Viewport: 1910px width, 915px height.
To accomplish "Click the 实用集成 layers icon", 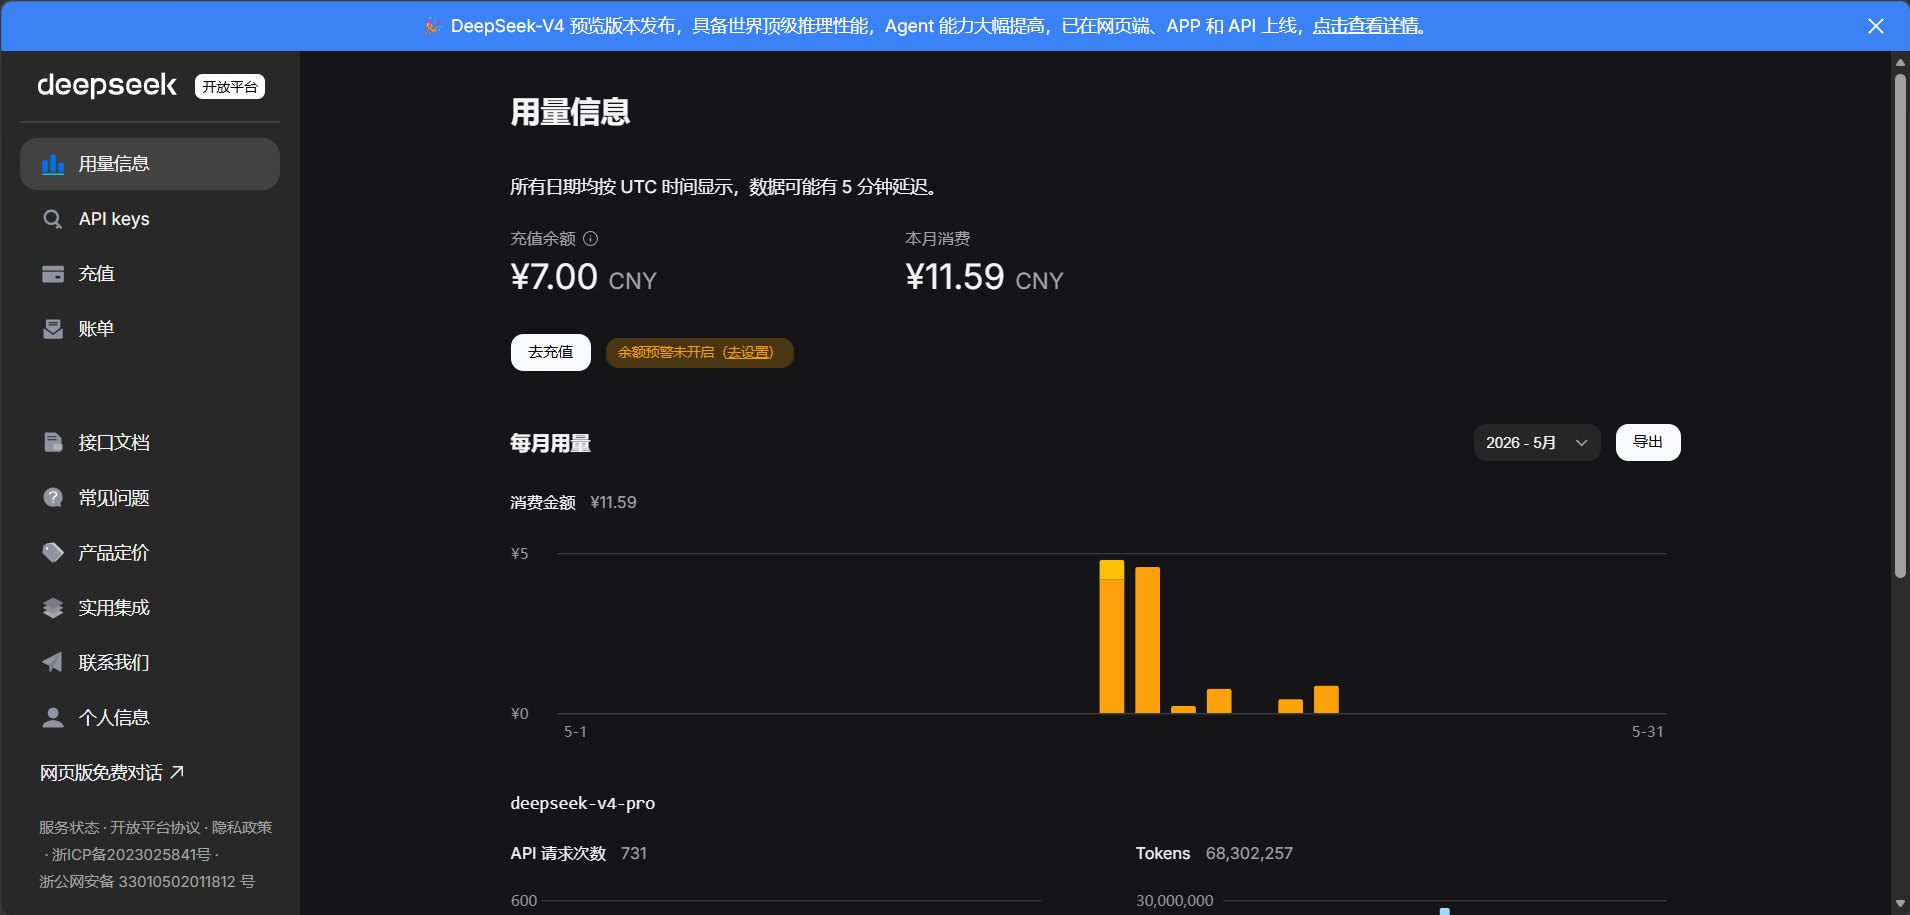I will (53, 607).
